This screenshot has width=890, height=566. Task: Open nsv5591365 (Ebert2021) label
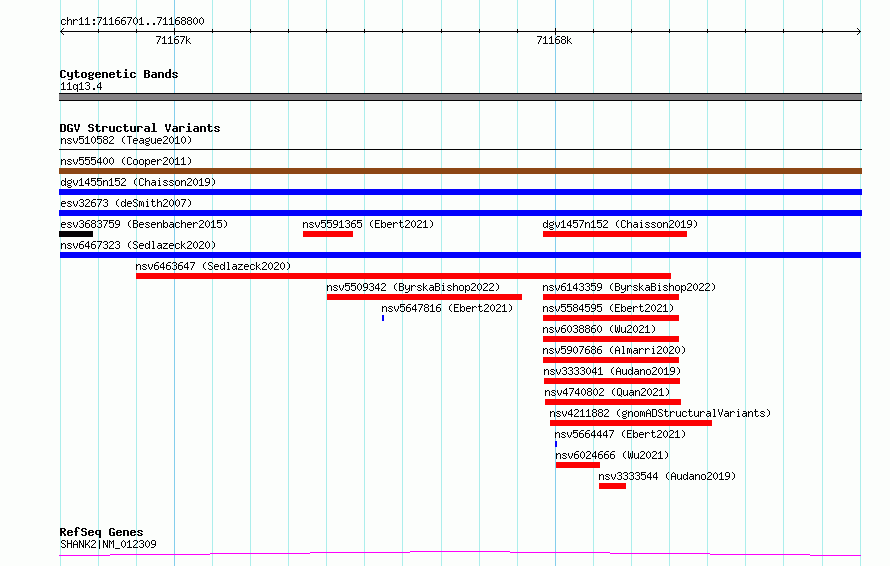(368, 224)
